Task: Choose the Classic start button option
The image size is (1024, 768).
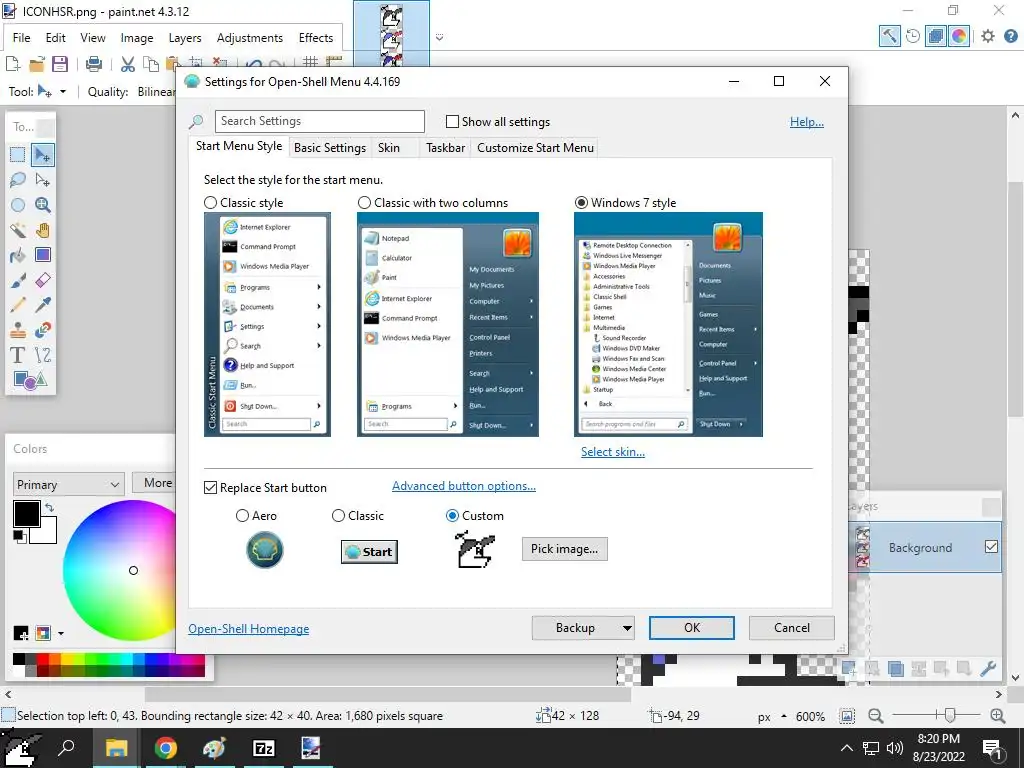Action: [x=338, y=516]
